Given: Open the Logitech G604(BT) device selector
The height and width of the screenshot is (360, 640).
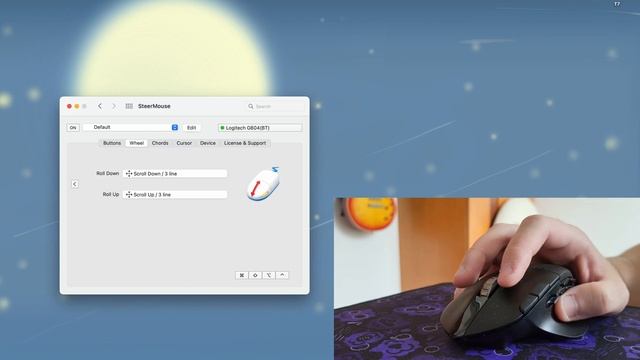Looking at the screenshot, I should point(260,128).
